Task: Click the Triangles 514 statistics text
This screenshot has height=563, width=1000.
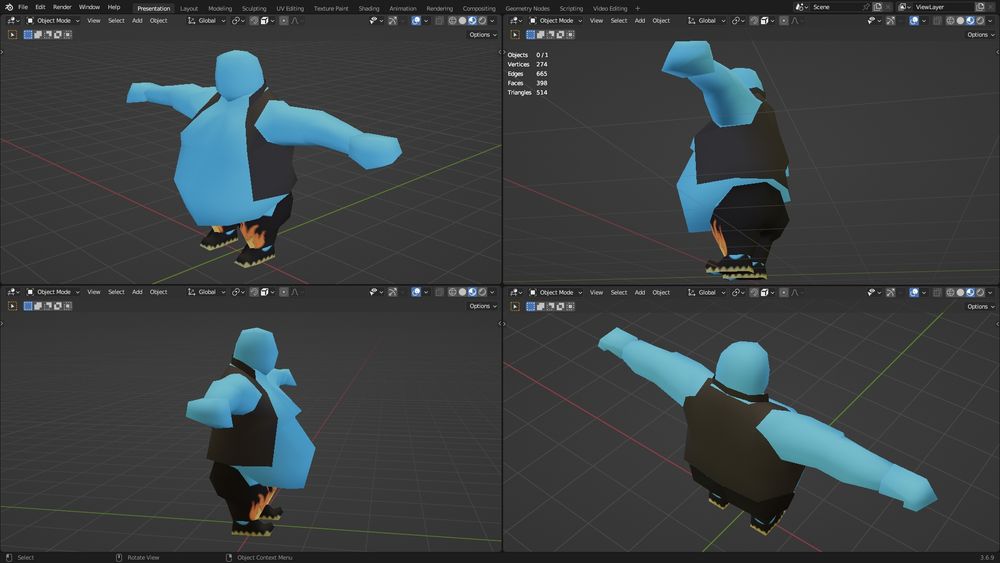Action: tap(527, 92)
